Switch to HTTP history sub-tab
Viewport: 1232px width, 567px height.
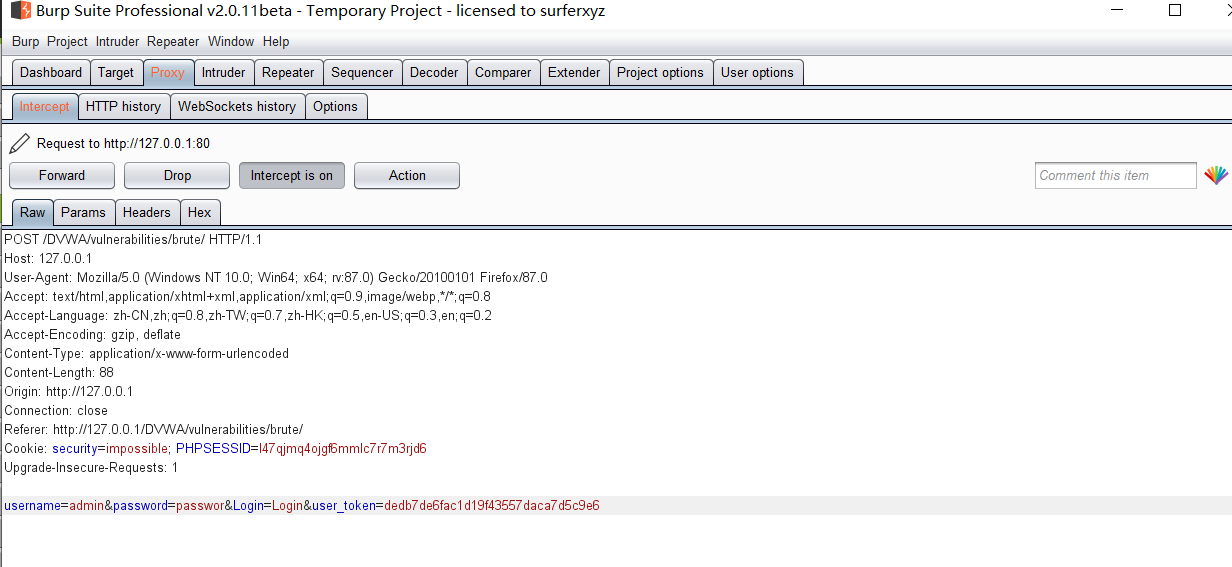[x=123, y=106]
